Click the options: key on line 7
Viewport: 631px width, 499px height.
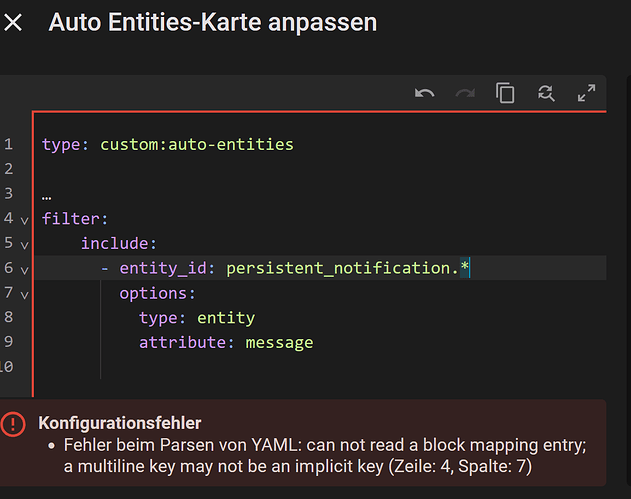[157, 293]
